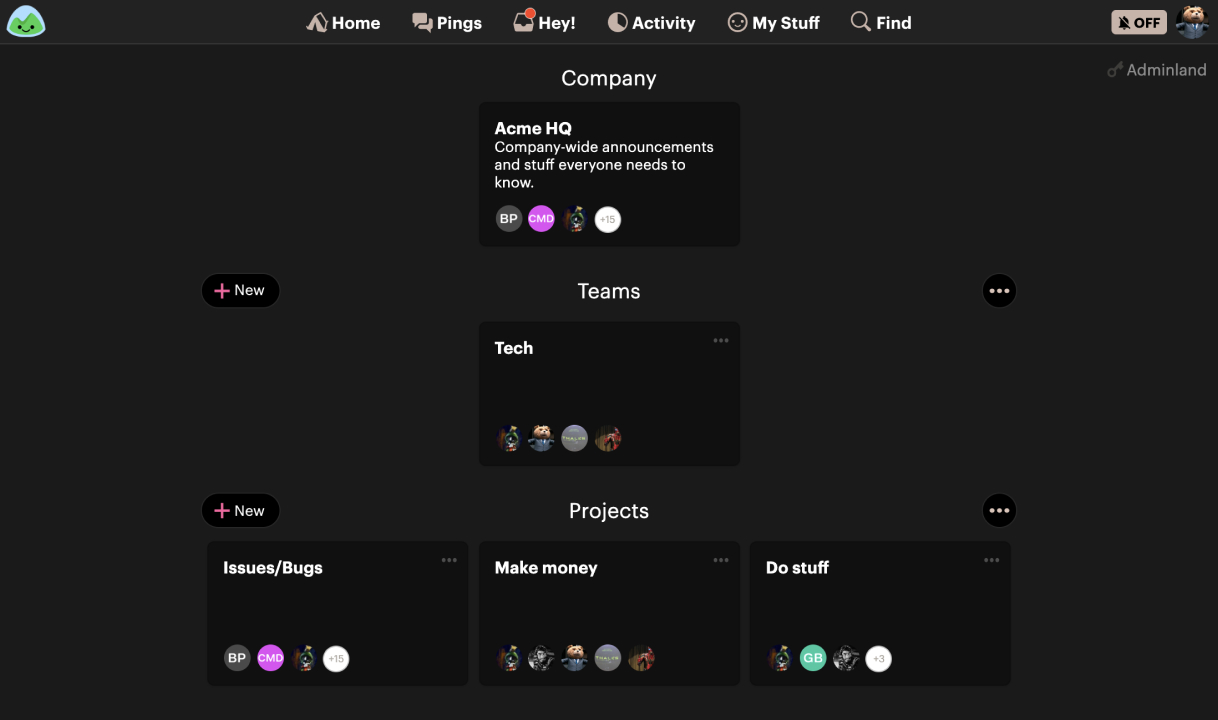The image size is (1218, 720).
Task: Open the Issues/Bugs project options ellipsis
Action: [x=449, y=561]
